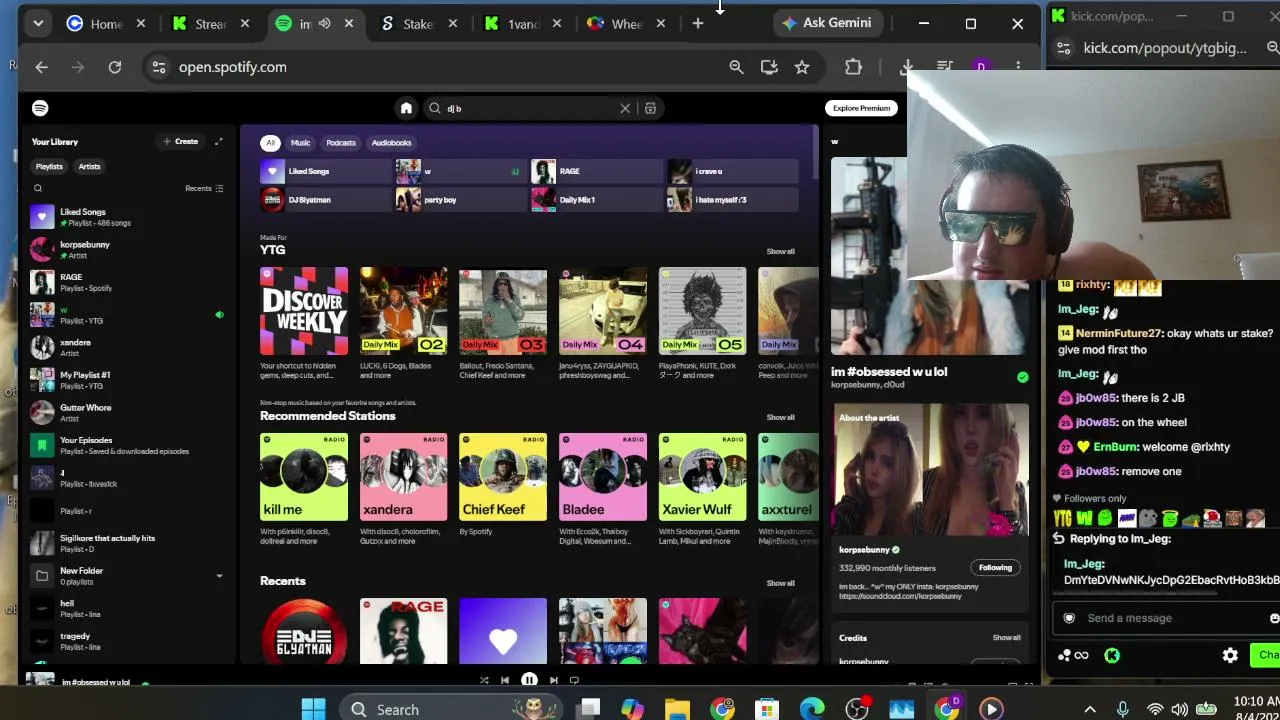The width and height of the screenshot is (1280, 720).
Task: Open the Chrome tab search dropdown
Action: tap(38, 23)
